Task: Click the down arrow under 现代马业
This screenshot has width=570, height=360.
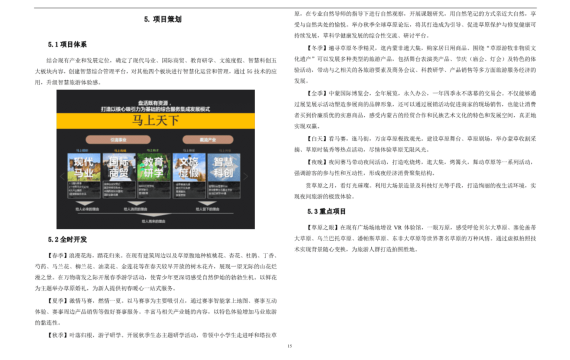Action: (x=85, y=204)
